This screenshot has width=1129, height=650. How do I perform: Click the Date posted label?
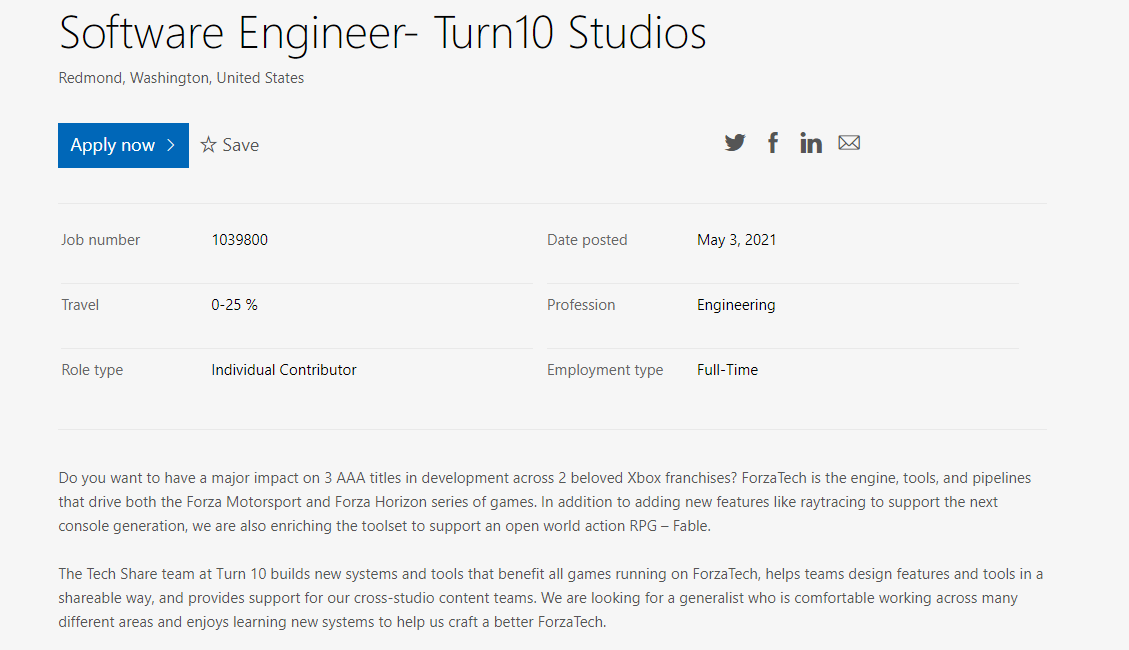pos(587,240)
